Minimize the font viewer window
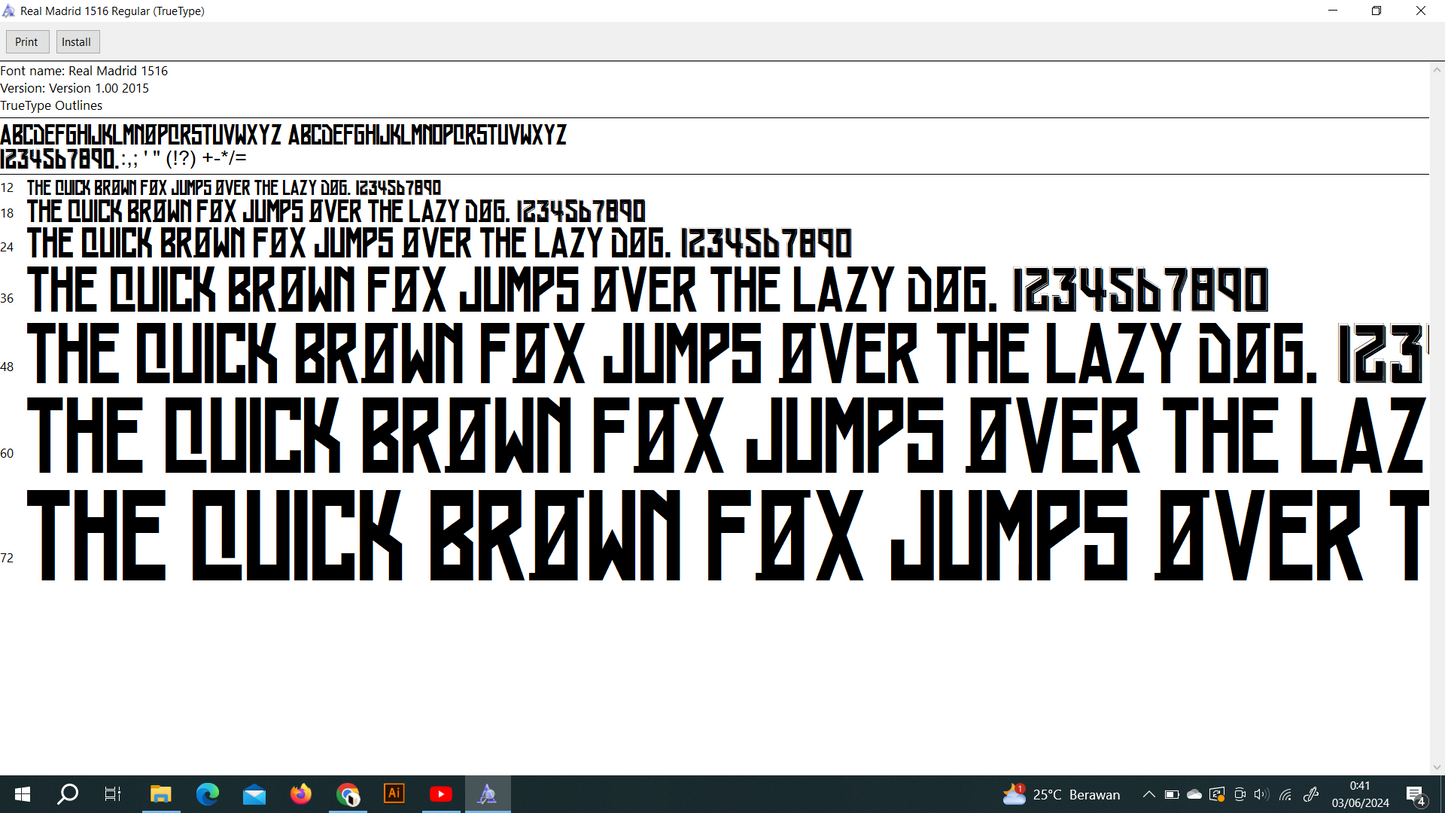 (x=1333, y=11)
